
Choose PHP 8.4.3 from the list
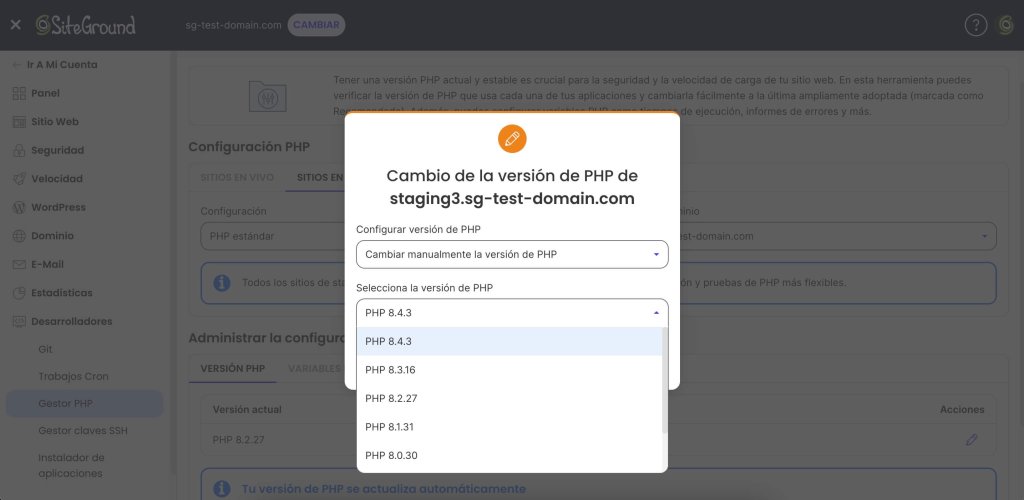click(x=509, y=341)
